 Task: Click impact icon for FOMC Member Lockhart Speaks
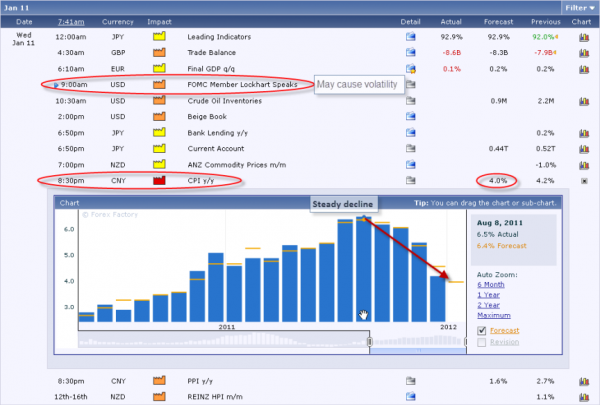point(158,85)
